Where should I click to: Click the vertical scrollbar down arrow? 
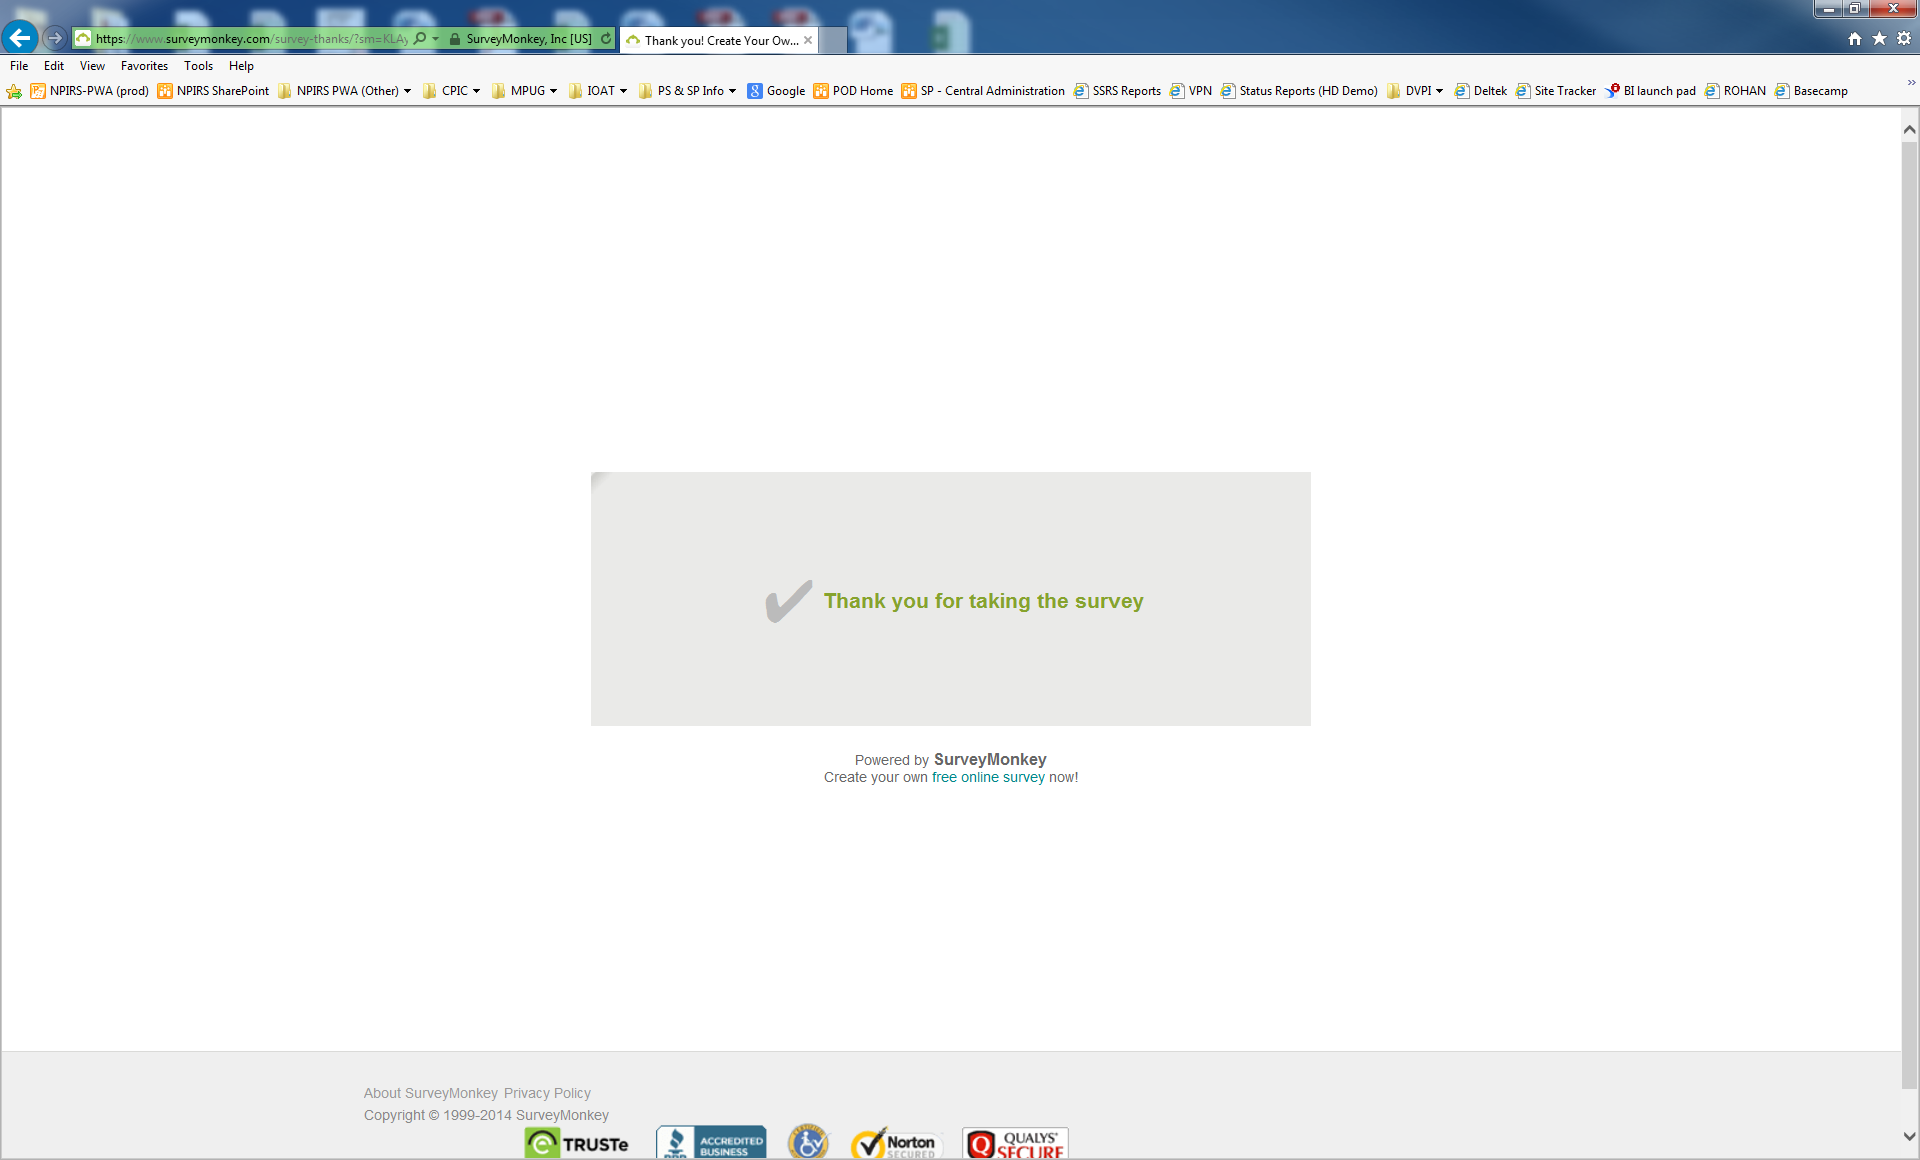tap(1909, 1136)
